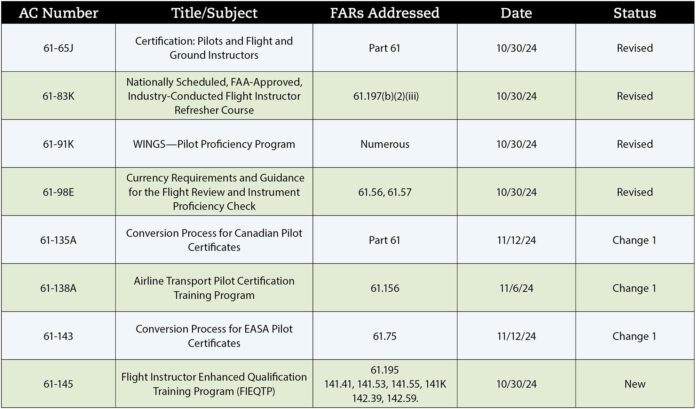This screenshot has width=696, height=409.
Task: Click the 61-143 AC number
Action: coord(58,336)
